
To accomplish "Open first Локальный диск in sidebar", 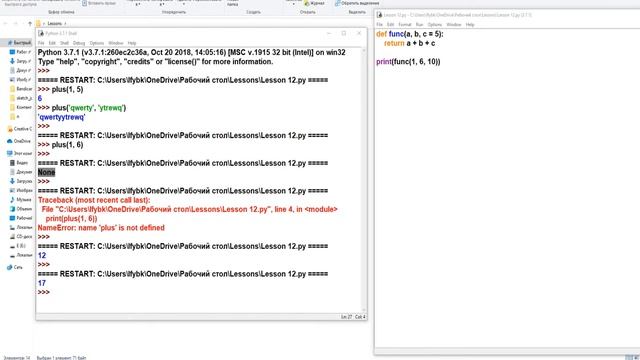I will (21, 227).
